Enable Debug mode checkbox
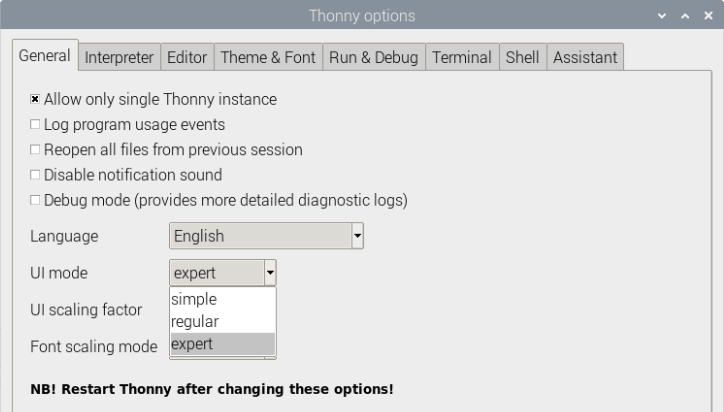Image resolution: width=724 pixels, height=412 pixels. click(x=35, y=200)
